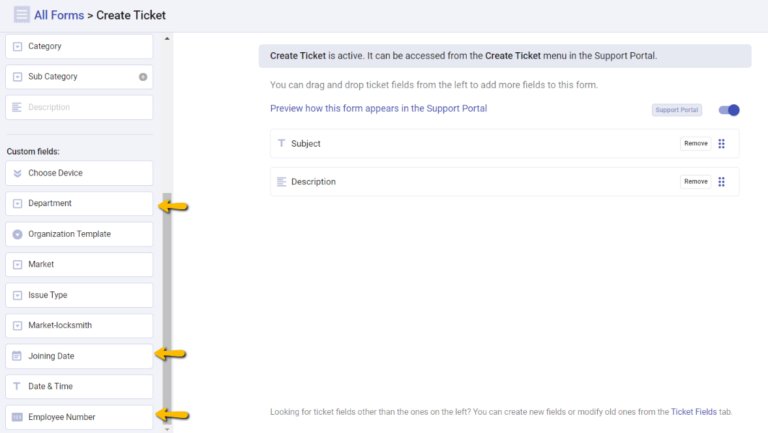
Task: Click the Subject row text-type icon
Action: [x=282, y=143]
